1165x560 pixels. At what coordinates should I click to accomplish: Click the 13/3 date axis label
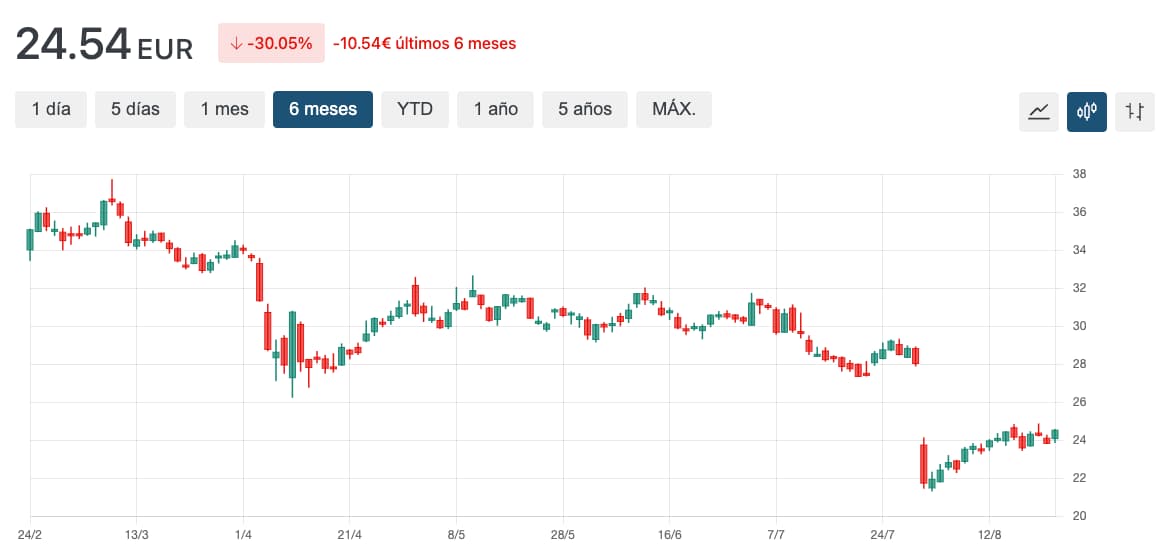tap(137, 535)
